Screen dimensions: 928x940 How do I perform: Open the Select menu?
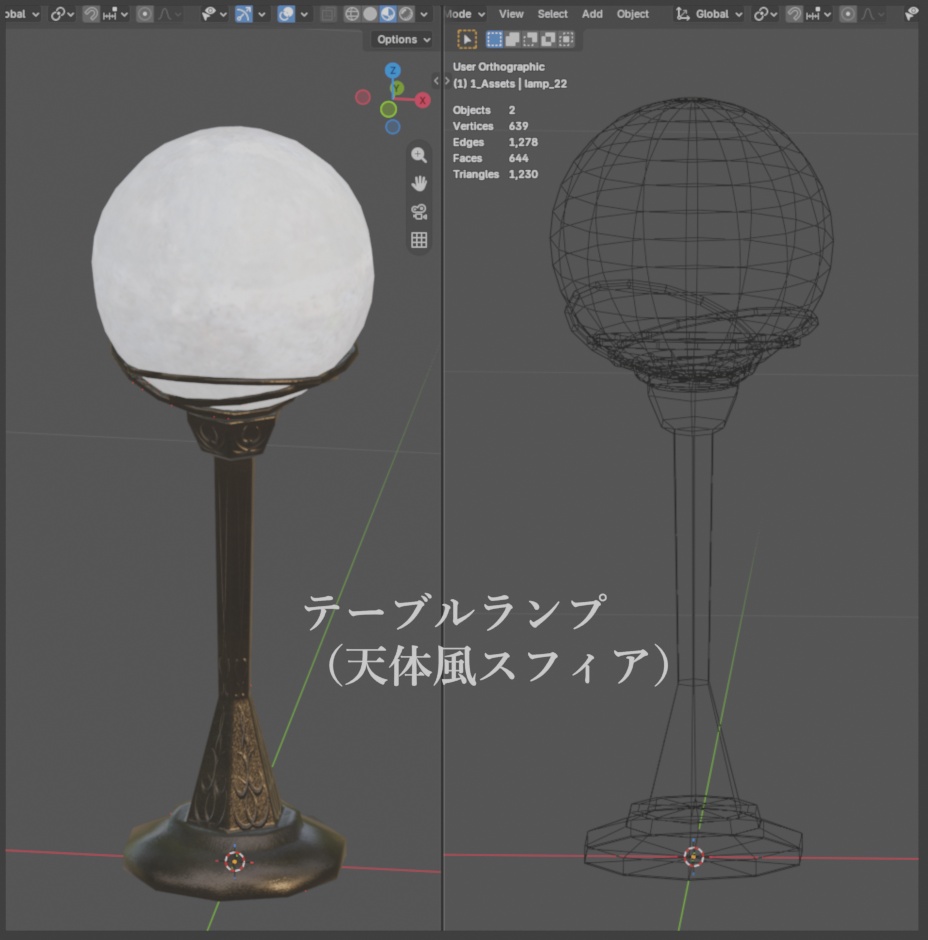click(x=552, y=14)
